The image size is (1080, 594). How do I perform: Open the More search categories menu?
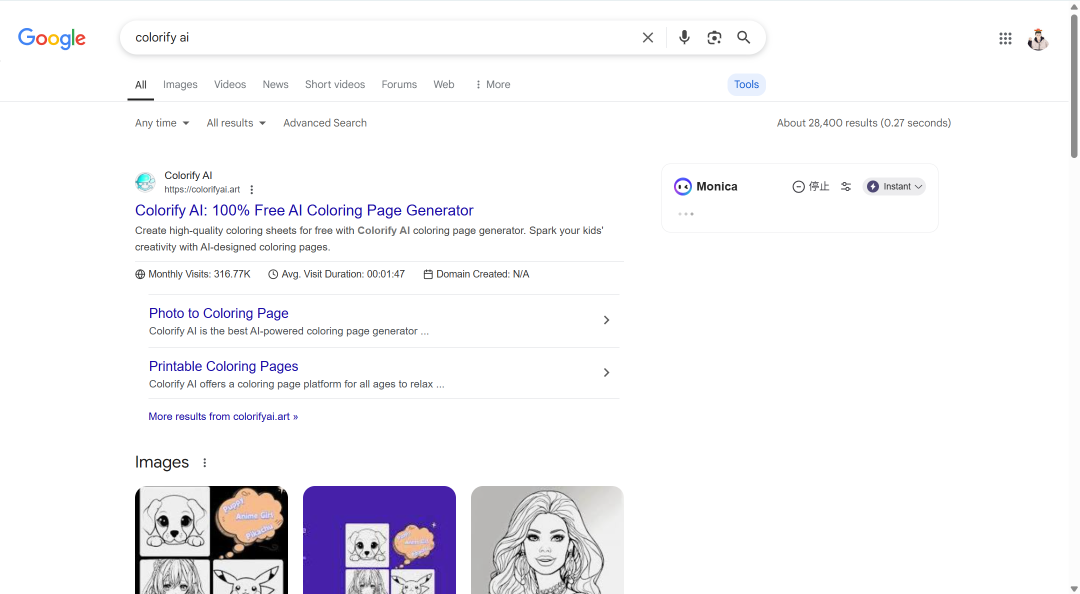point(492,84)
